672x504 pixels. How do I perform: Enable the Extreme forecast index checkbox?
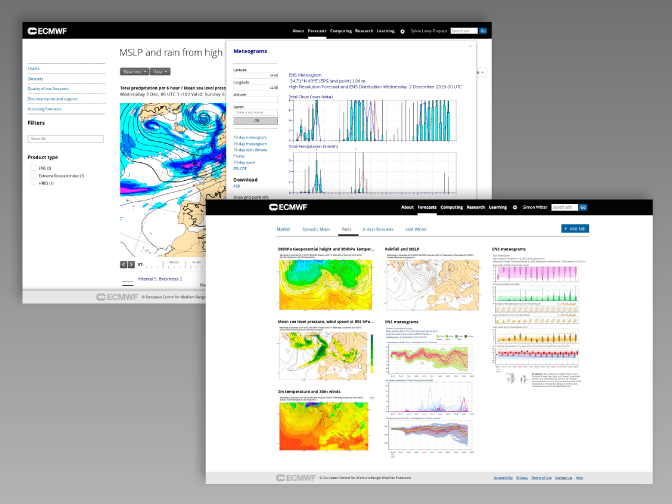click(x=33, y=175)
